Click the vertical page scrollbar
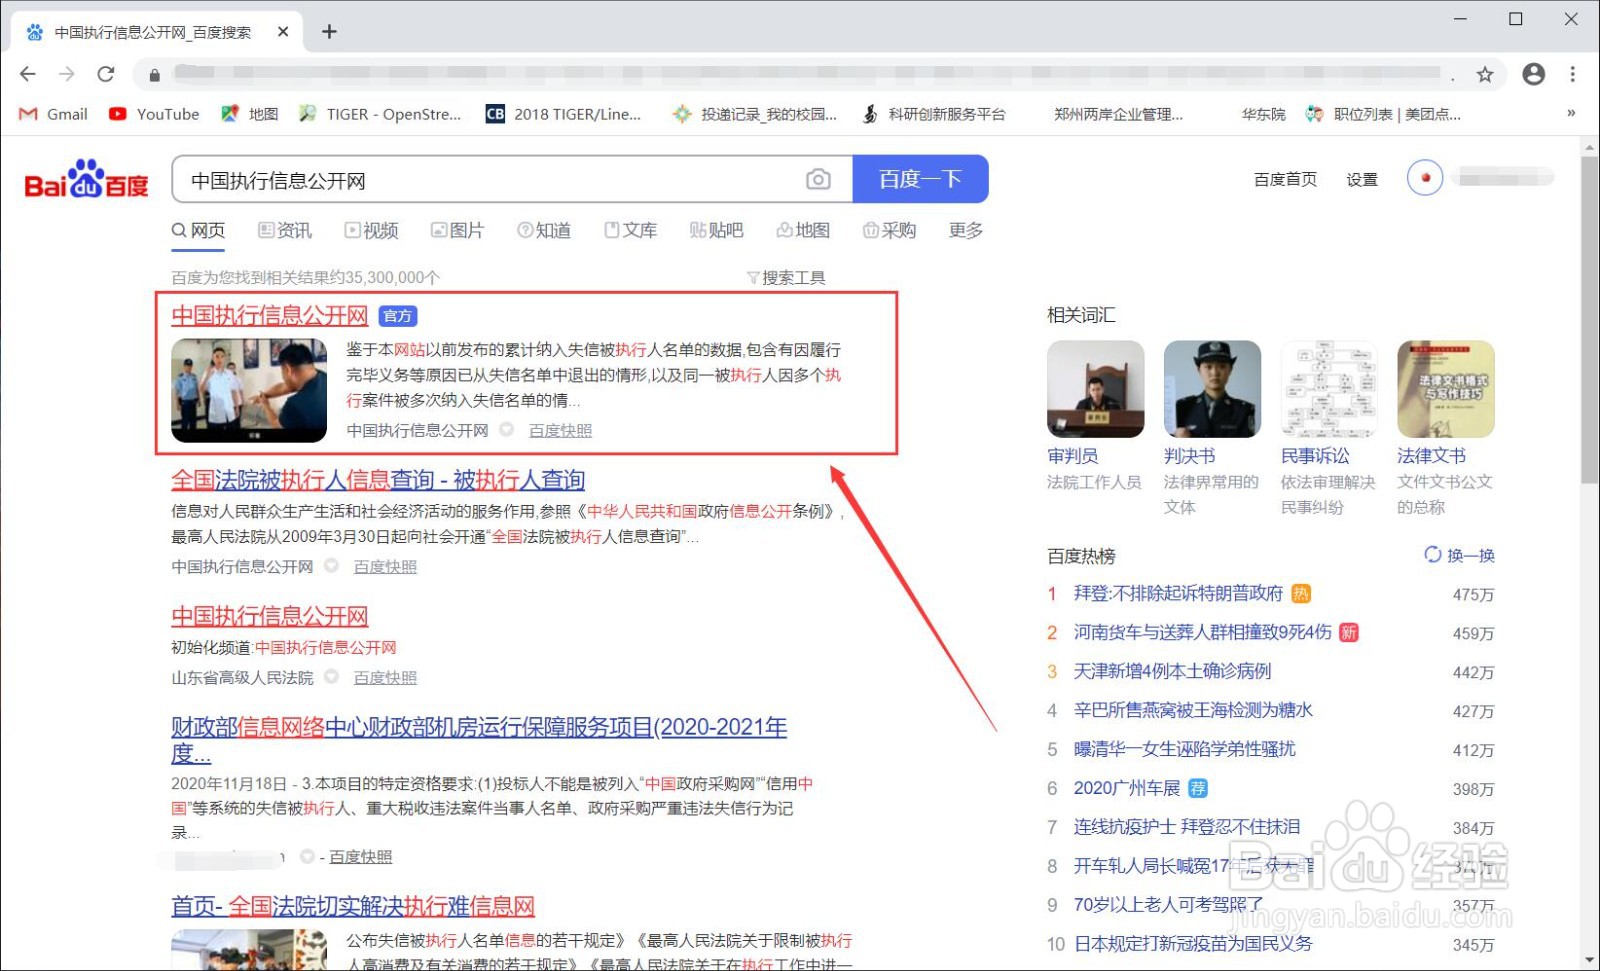The width and height of the screenshot is (1600, 971). click(1590, 320)
